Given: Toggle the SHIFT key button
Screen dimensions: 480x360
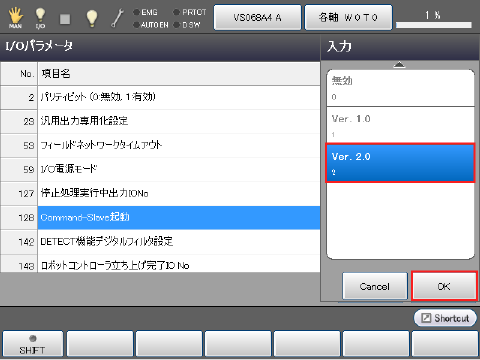Looking at the screenshot, I should tap(32, 344).
